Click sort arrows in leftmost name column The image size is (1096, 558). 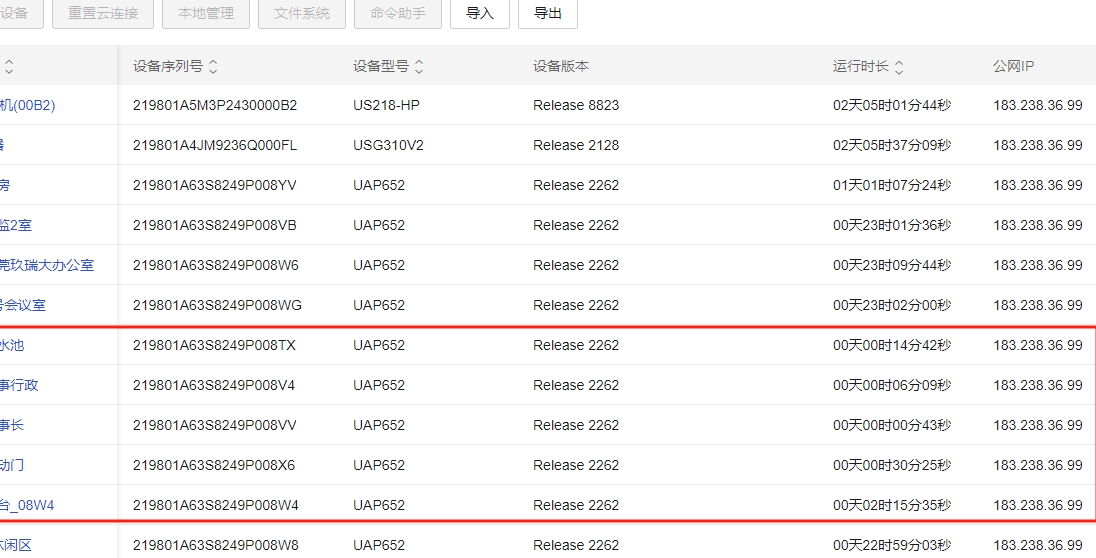click(x=9, y=67)
